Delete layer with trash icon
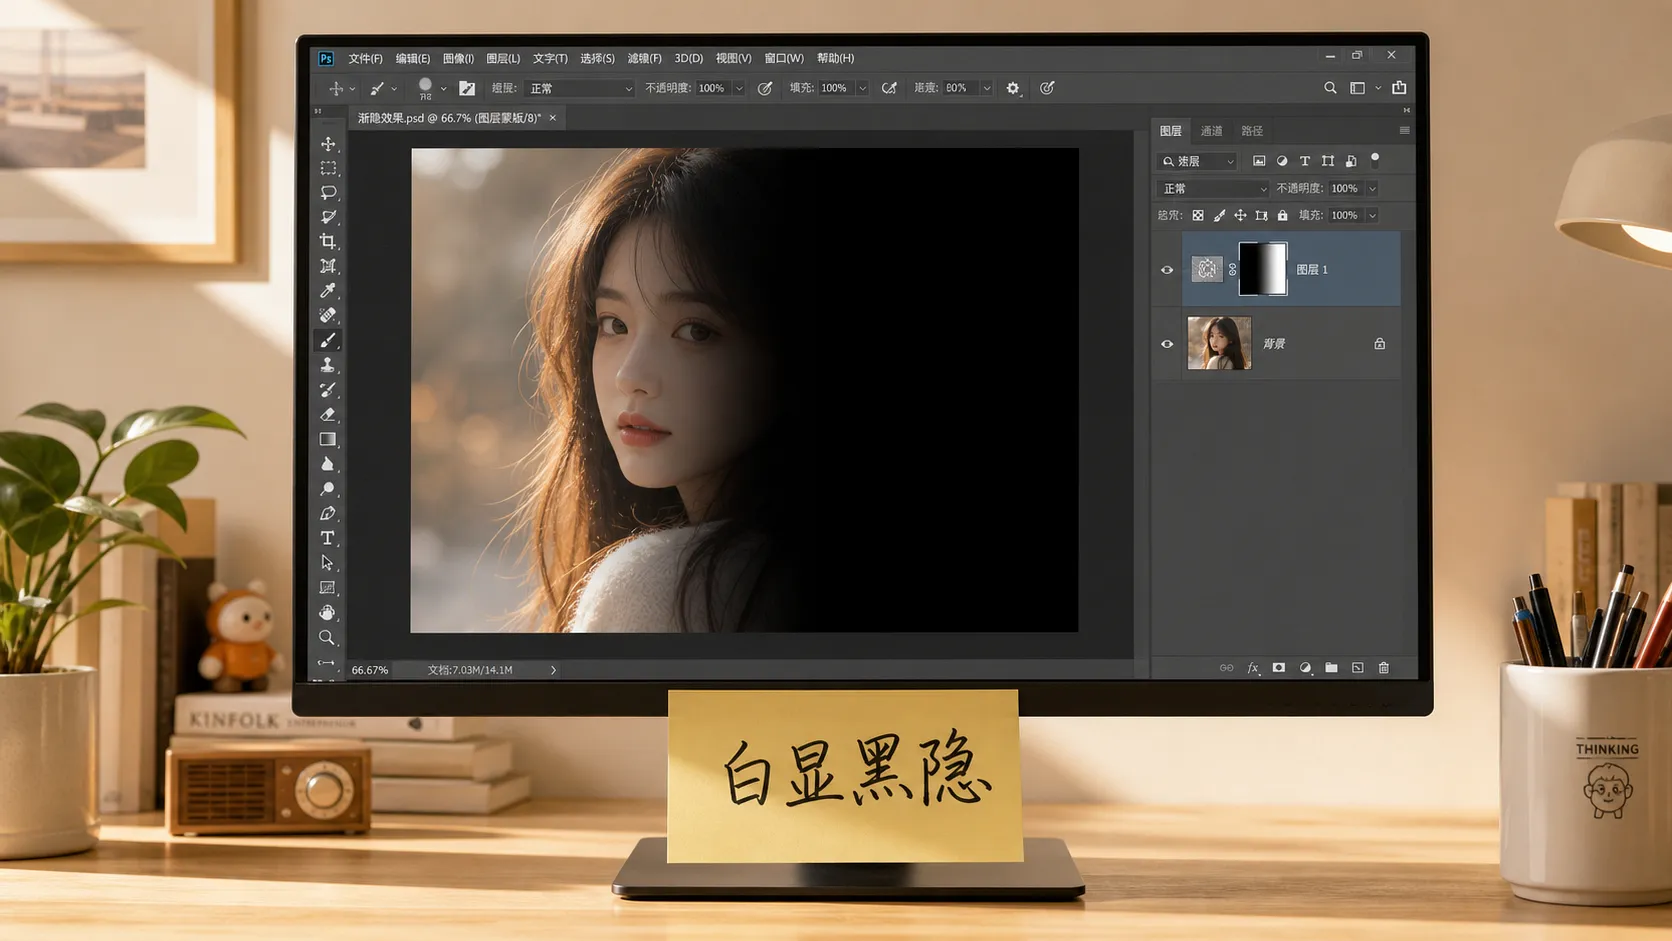Screen dimensions: 1672x941 (x=1384, y=668)
